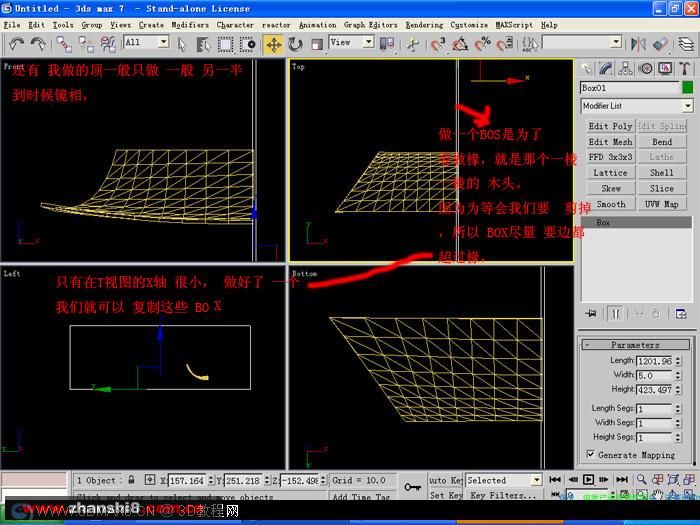Click the Edit Poly modifier button
The width and height of the screenshot is (700, 525).
click(610, 126)
